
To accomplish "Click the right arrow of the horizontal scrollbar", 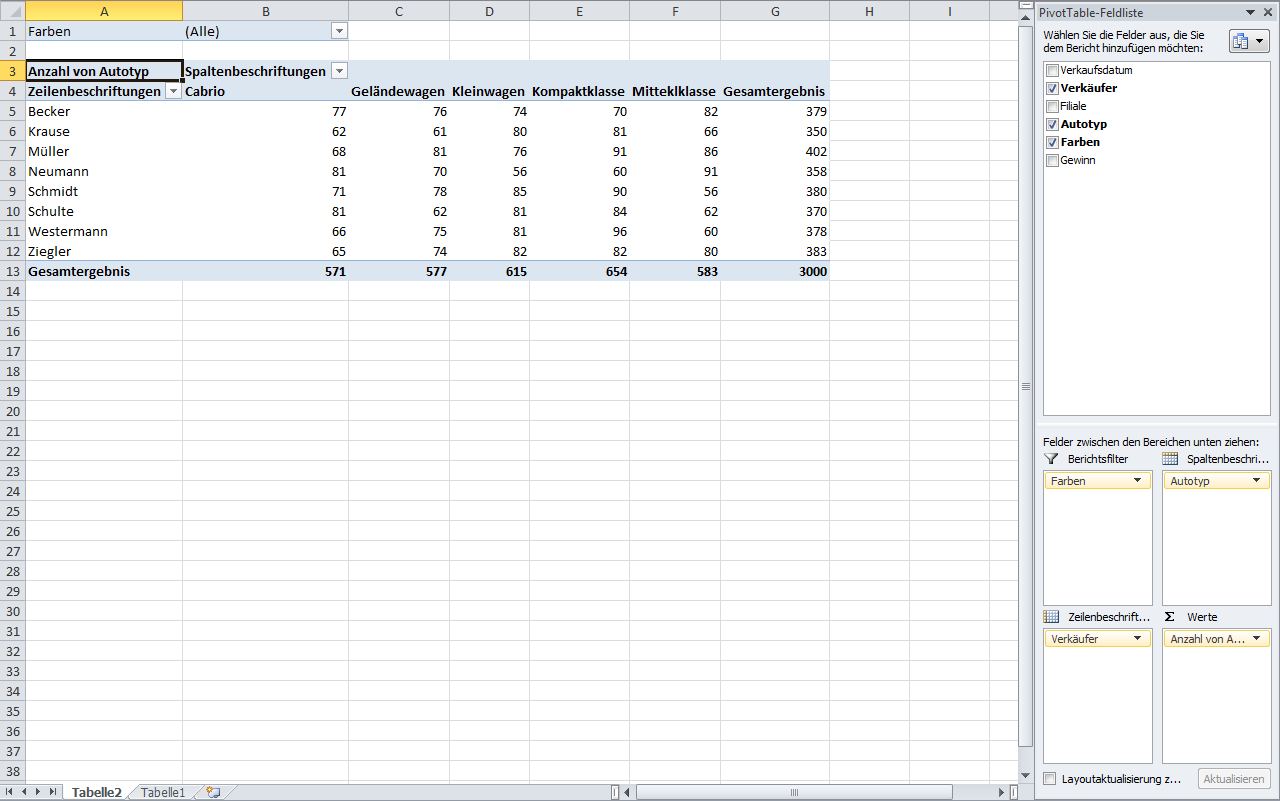I will pos(999,792).
